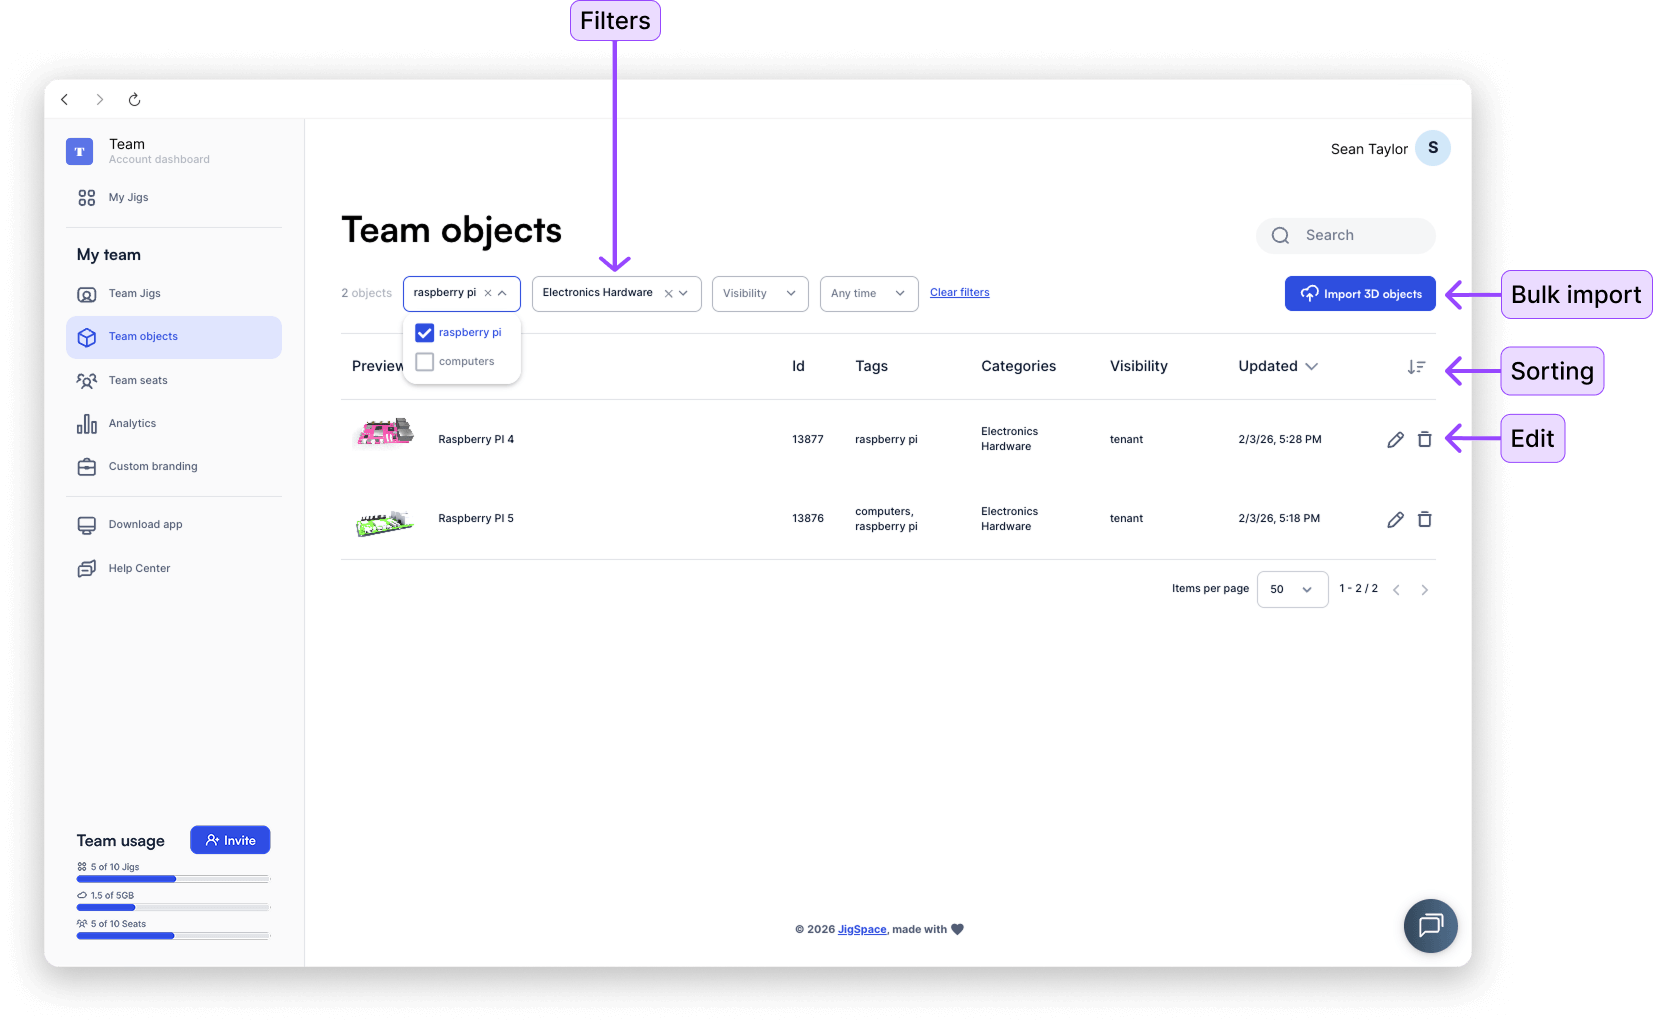Open Team Jigs section
1653x1021 pixels.
click(x=134, y=294)
